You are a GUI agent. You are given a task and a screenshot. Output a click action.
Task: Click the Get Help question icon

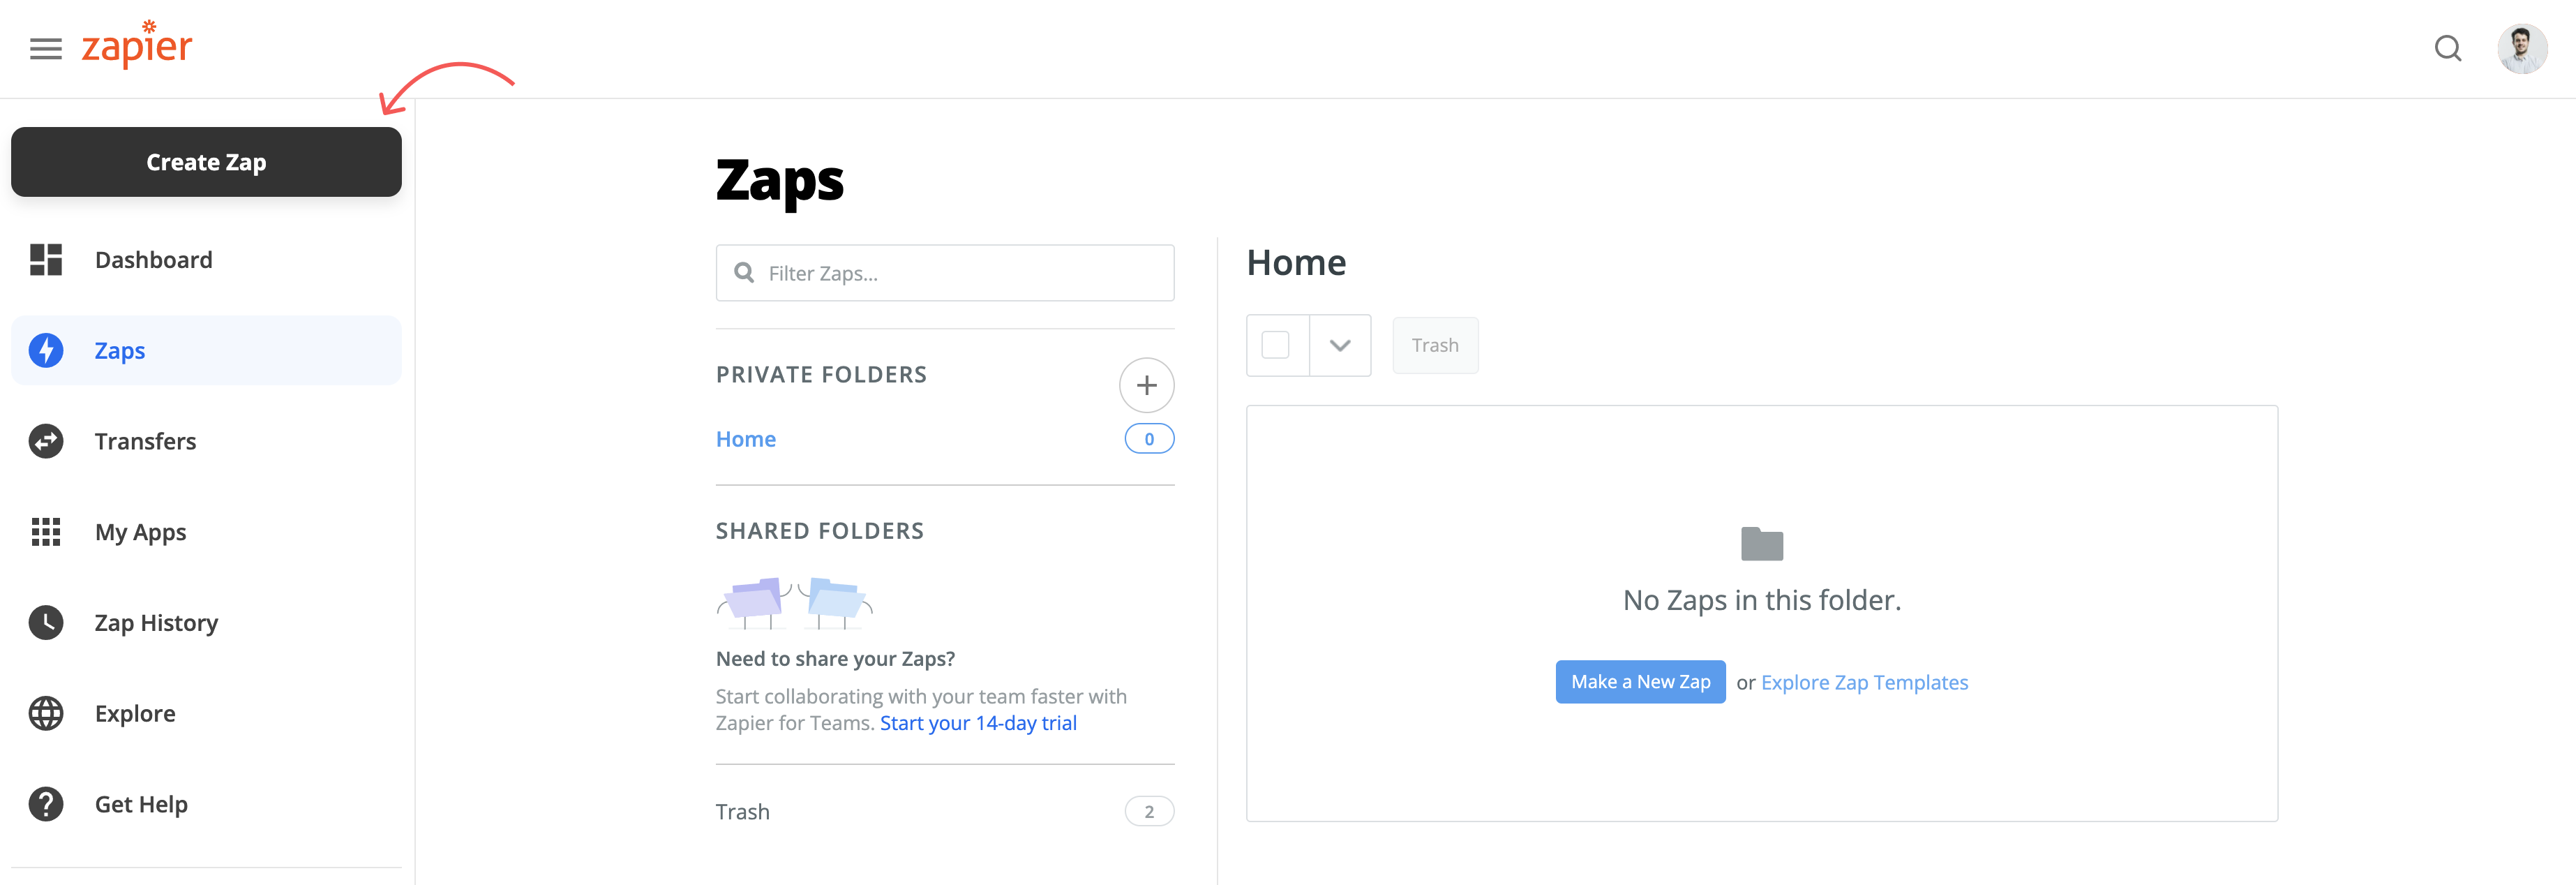tap(46, 804)
